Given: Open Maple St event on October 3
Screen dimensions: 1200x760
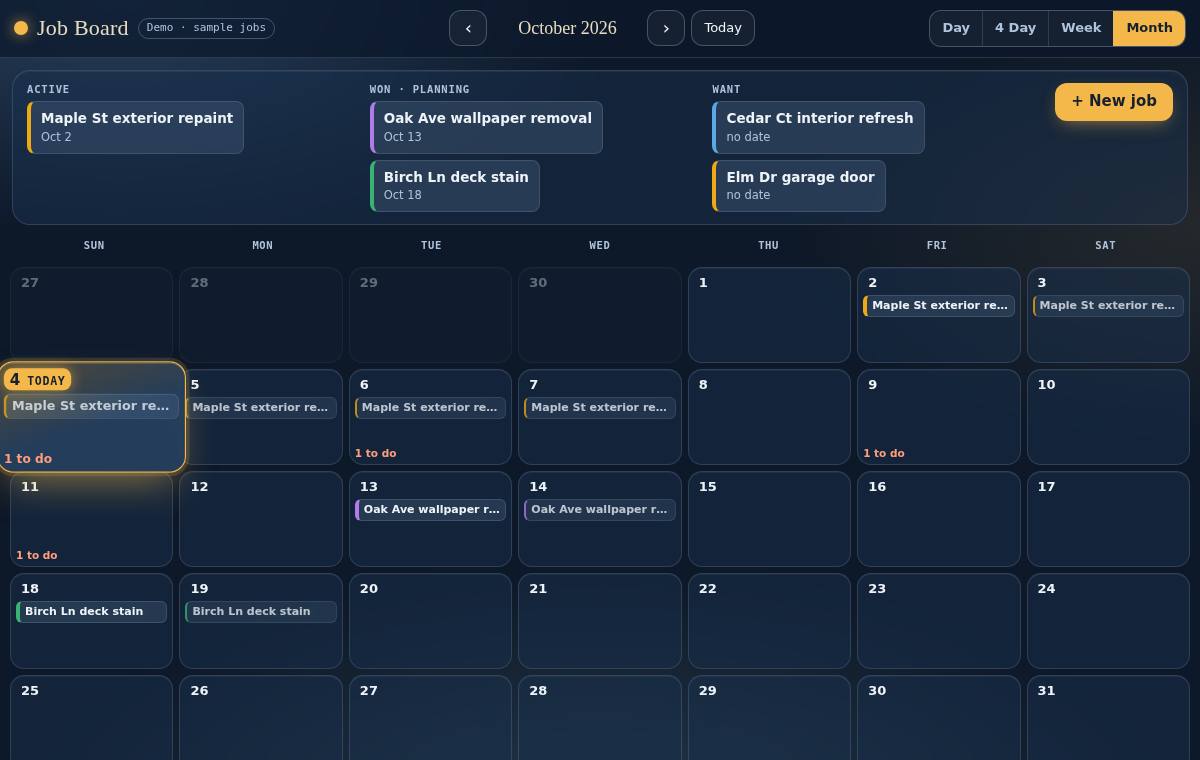Looking at the screenshot, I should [x=1108, y=306].
